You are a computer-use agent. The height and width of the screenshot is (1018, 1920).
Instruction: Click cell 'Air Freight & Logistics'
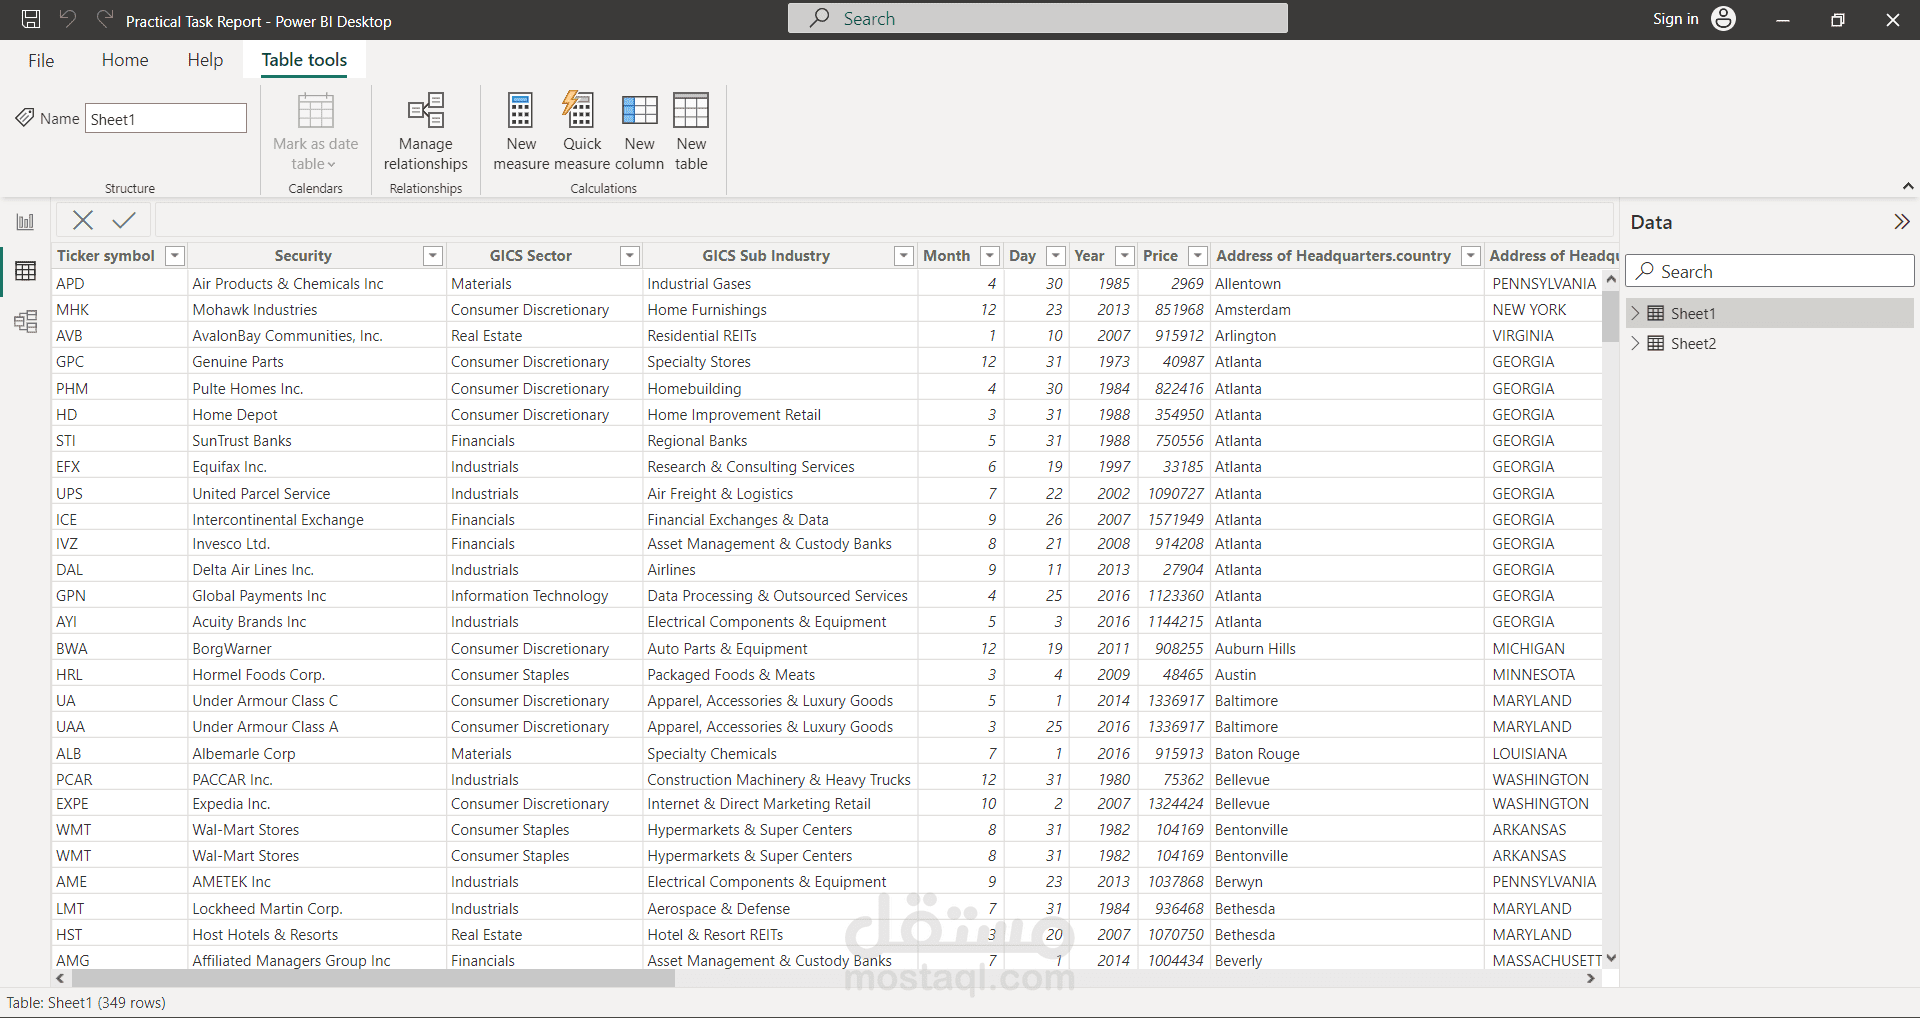pos(720,494)
